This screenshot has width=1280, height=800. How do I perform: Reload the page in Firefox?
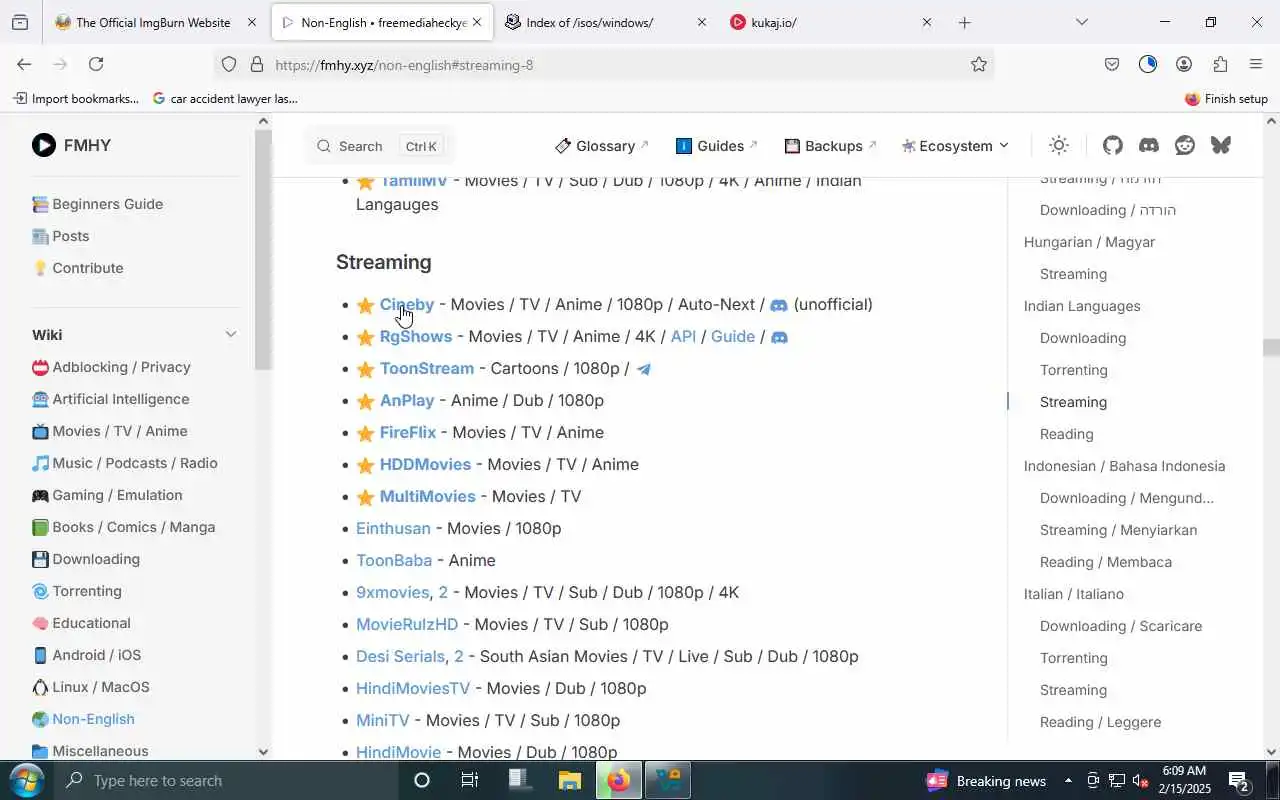point(96,64)
